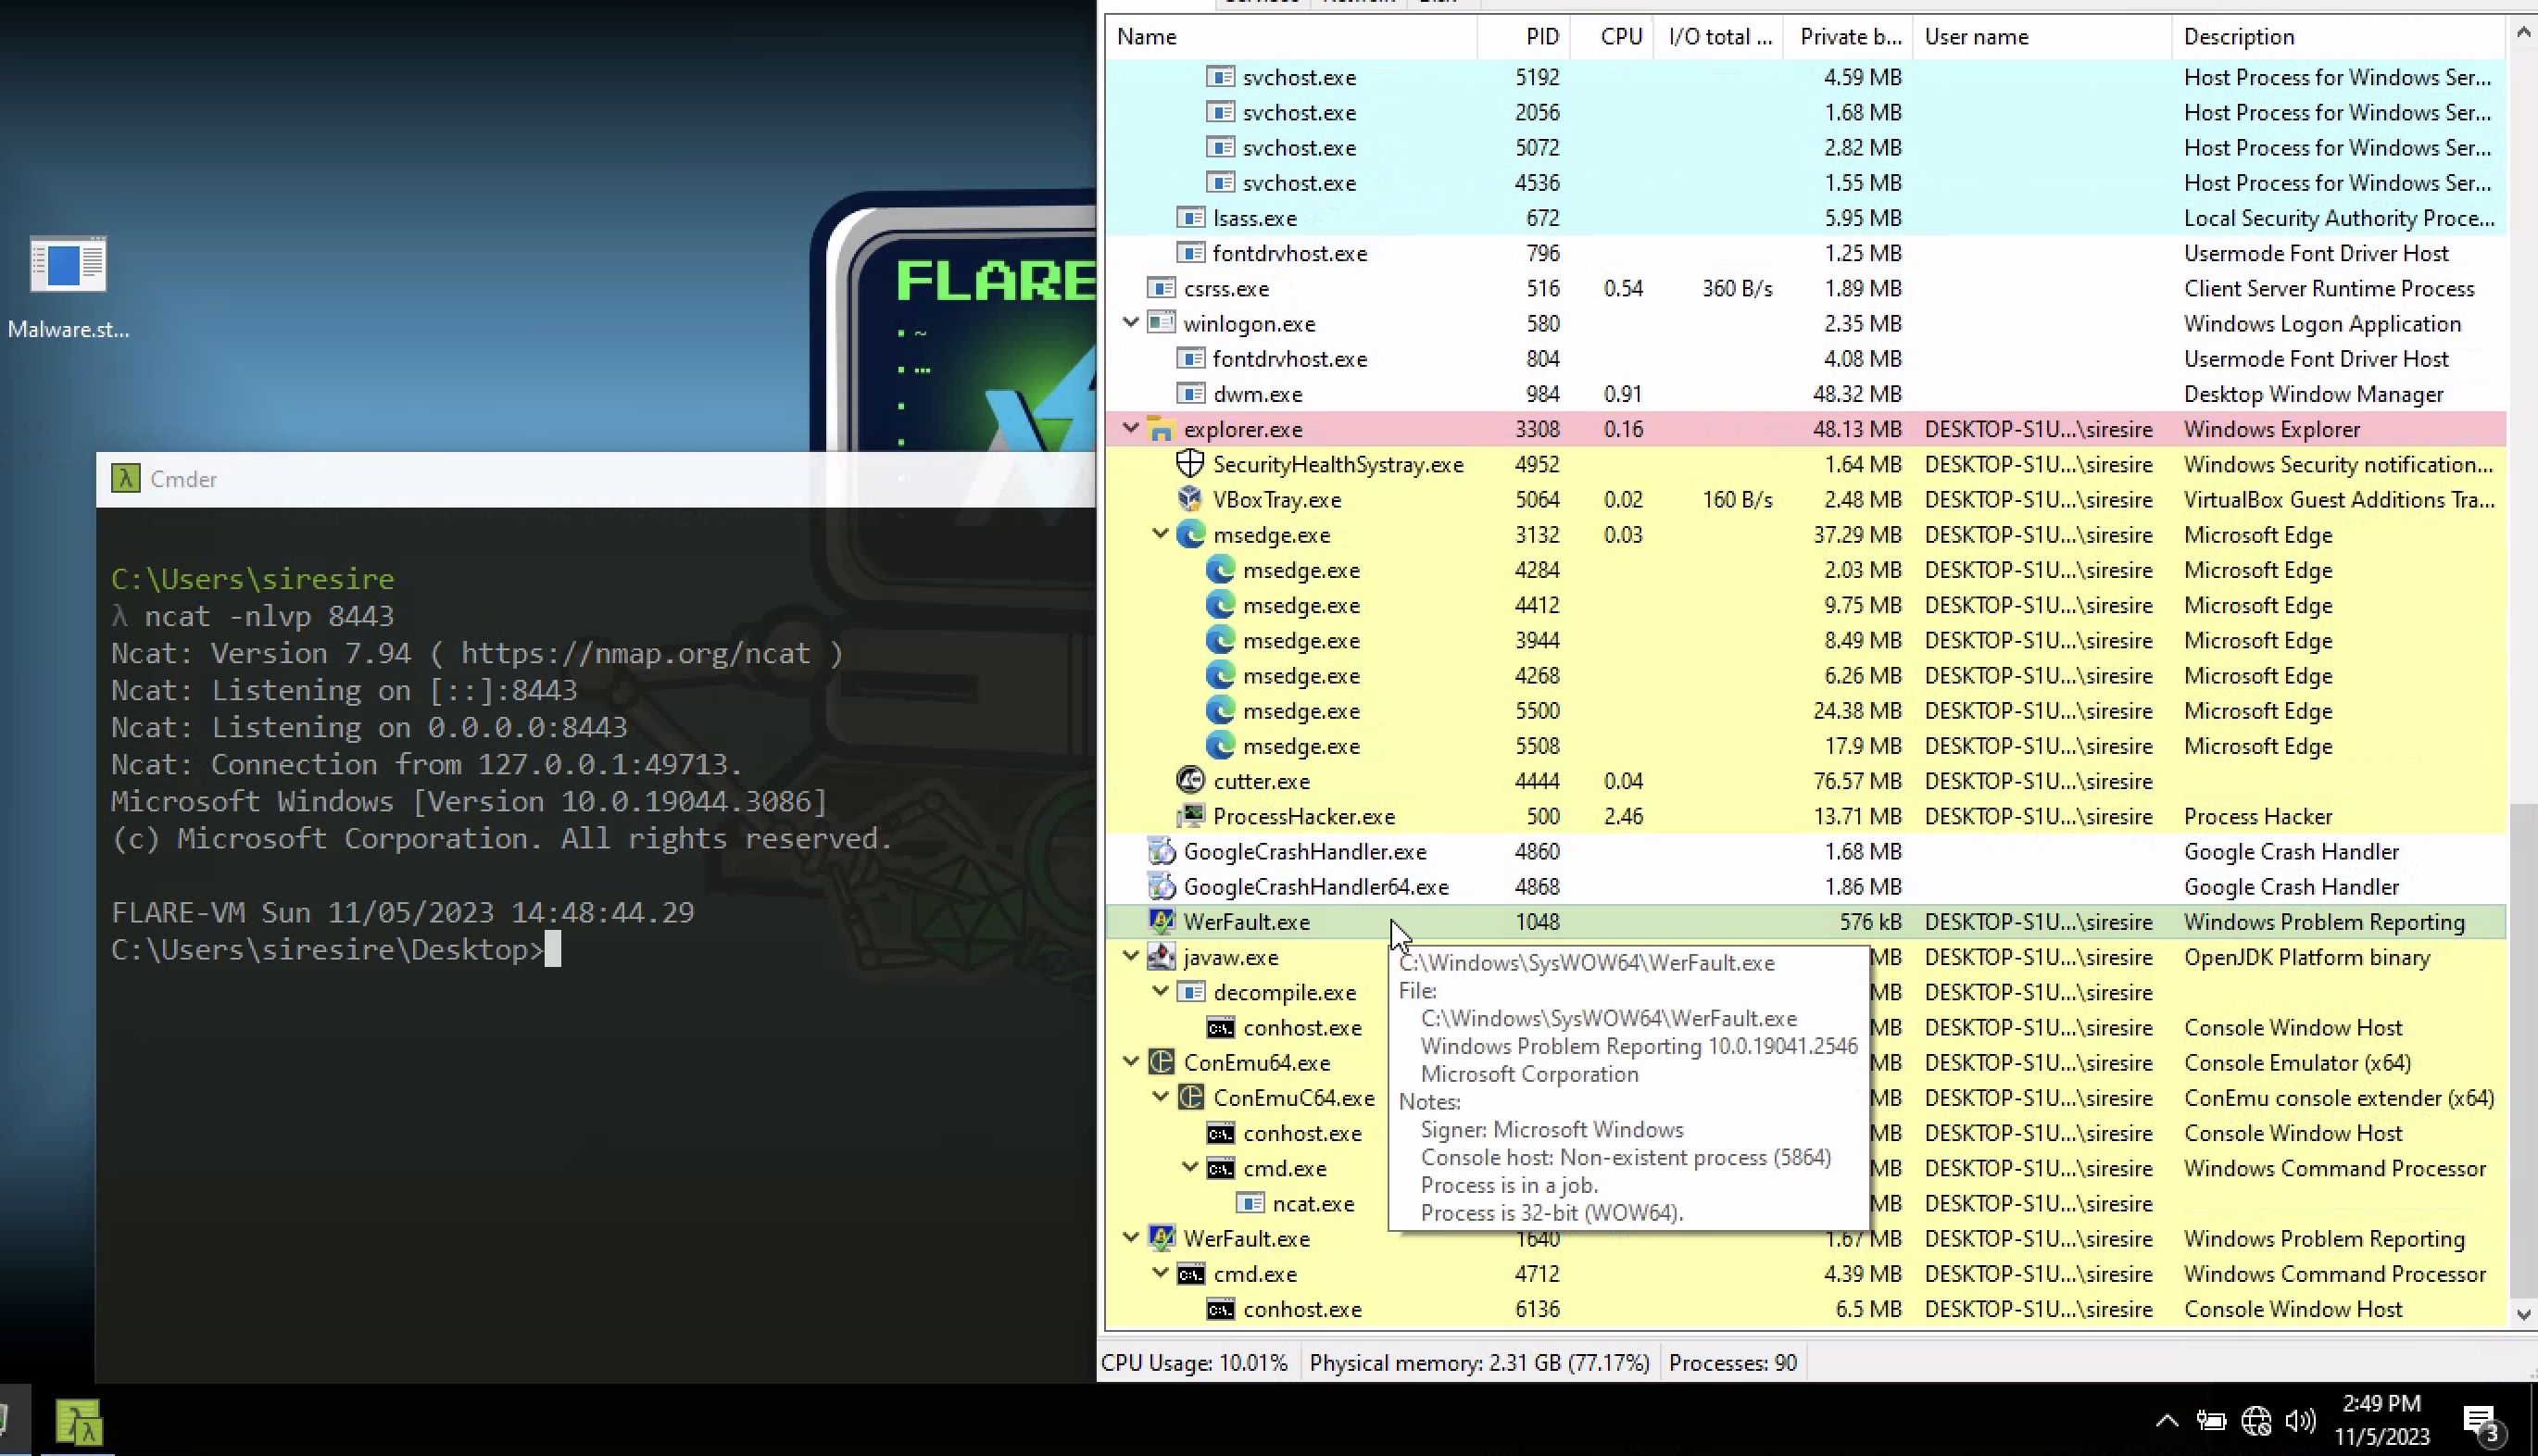Select the fontdrvhost.exe row with PID 796
The width and height of the screenshot is (2538, 1456).
click(x=1805, y=253)
